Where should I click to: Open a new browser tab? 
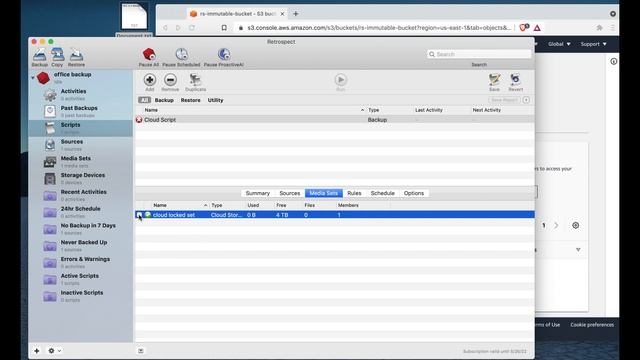296,14
